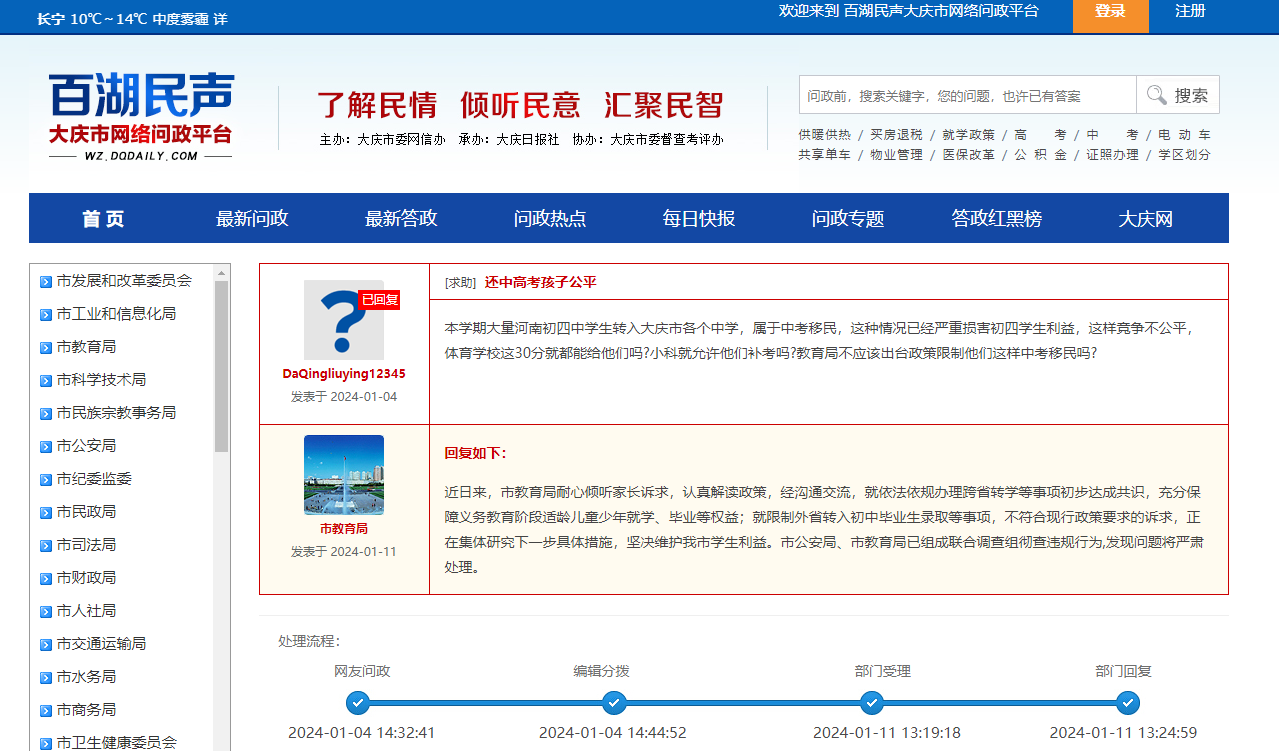Go to the 答政红黑榜 navigation tab

(996, 219)
